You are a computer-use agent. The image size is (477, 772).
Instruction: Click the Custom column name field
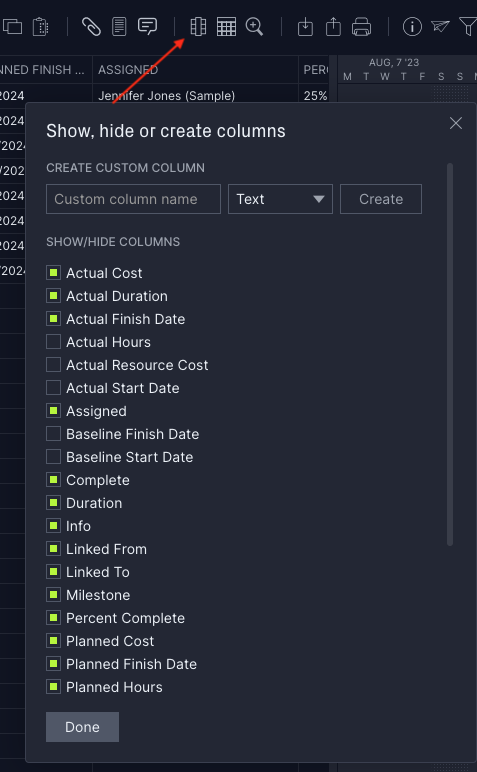[x=133, y=199]
